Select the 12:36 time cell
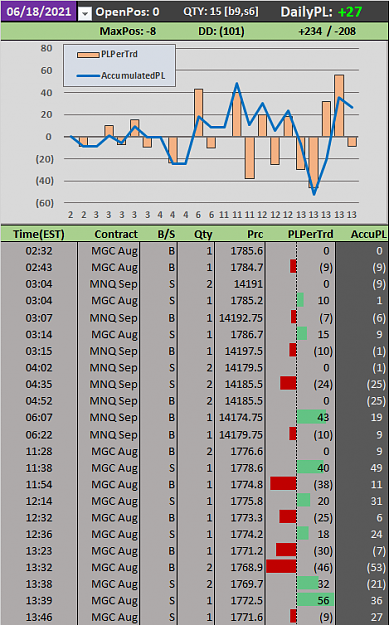The image size is (389, 625). tap(39, 534)
